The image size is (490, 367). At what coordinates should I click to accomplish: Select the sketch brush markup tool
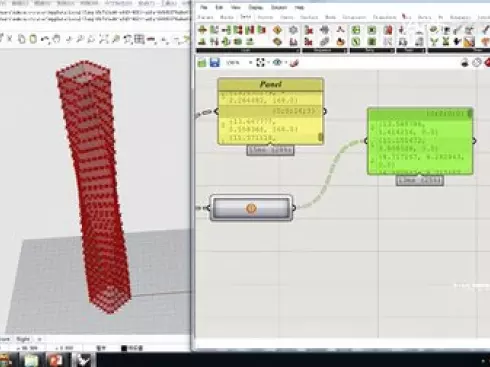click(x=294, y=63)
